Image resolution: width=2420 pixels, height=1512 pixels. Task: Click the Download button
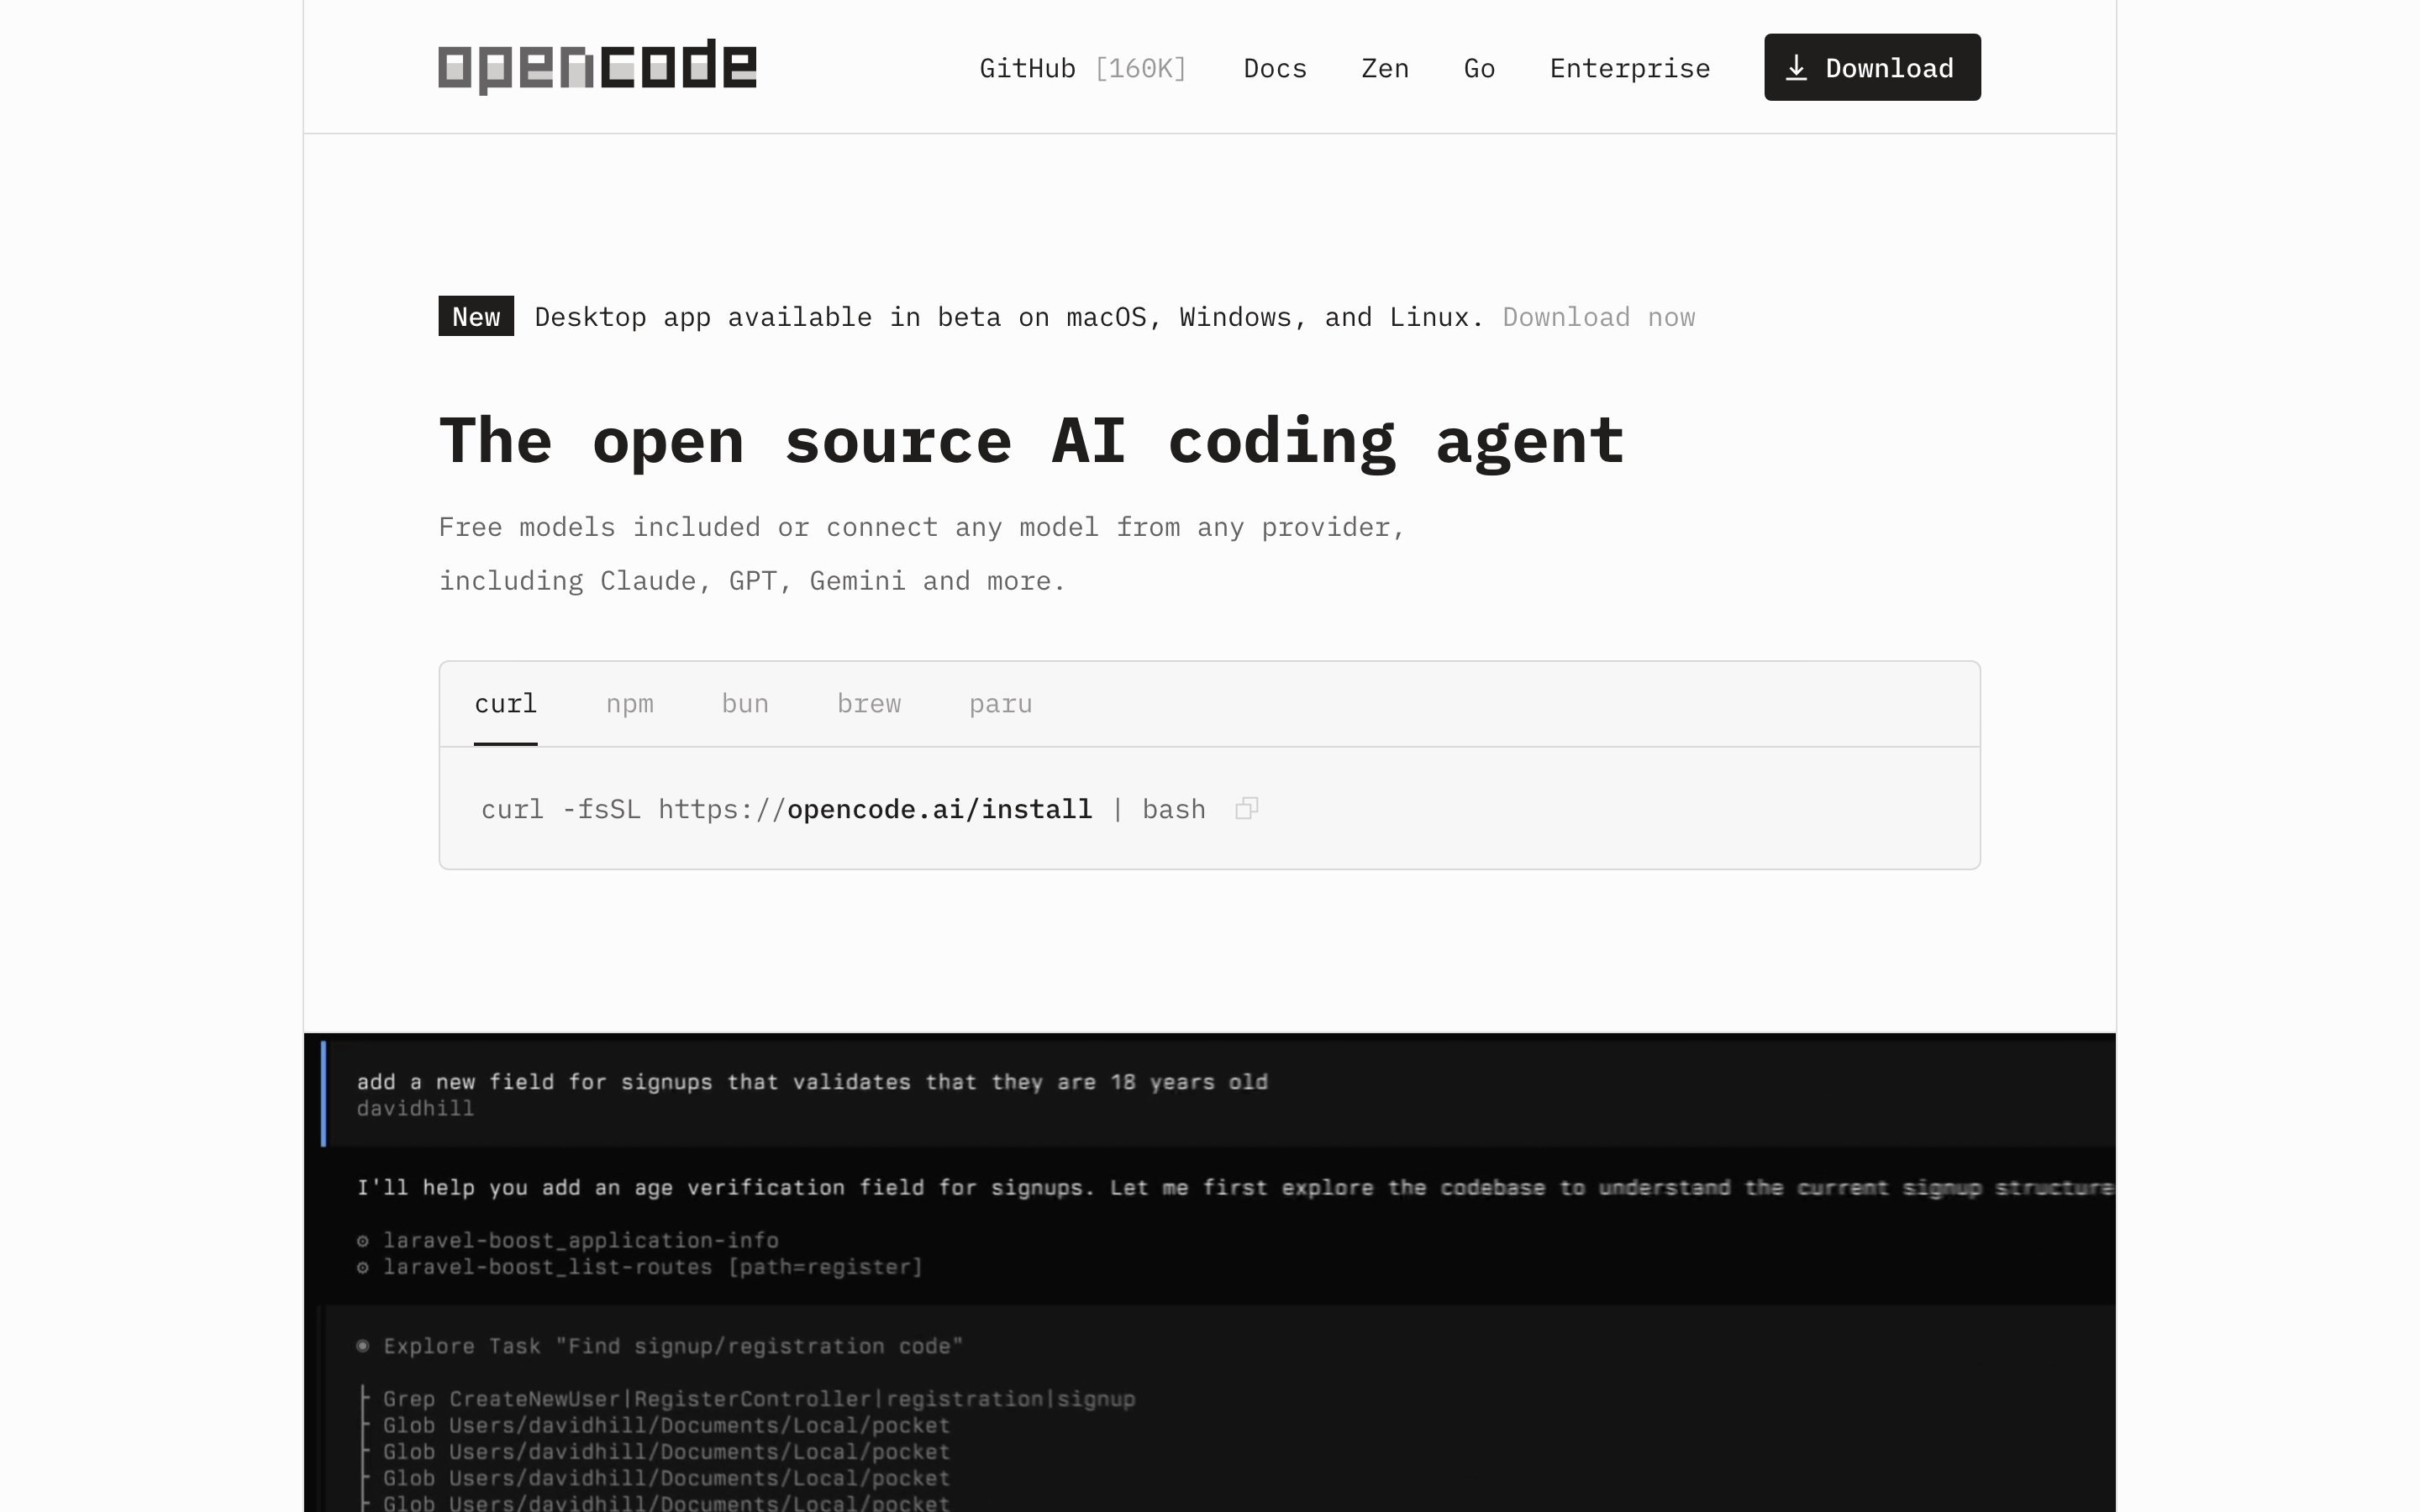pyautogui.click(x=1872, y=67)
